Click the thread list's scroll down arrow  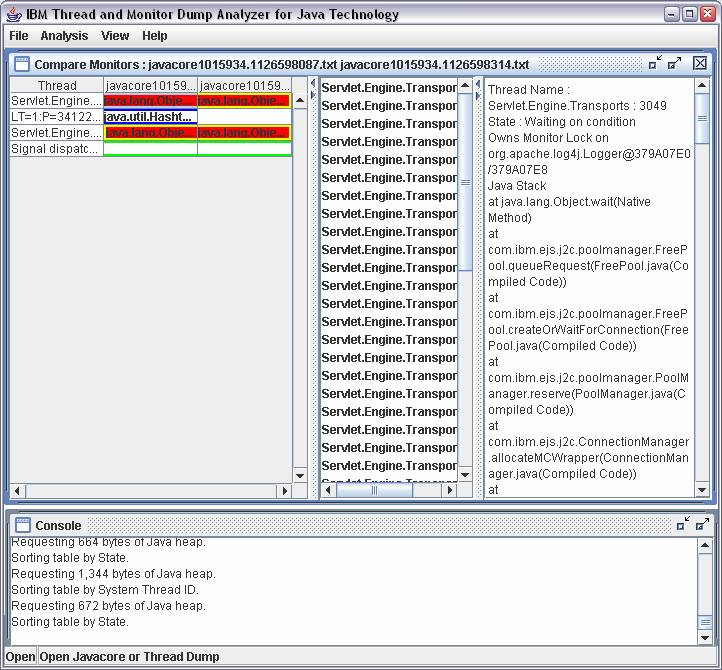click(x=466, y=475)
